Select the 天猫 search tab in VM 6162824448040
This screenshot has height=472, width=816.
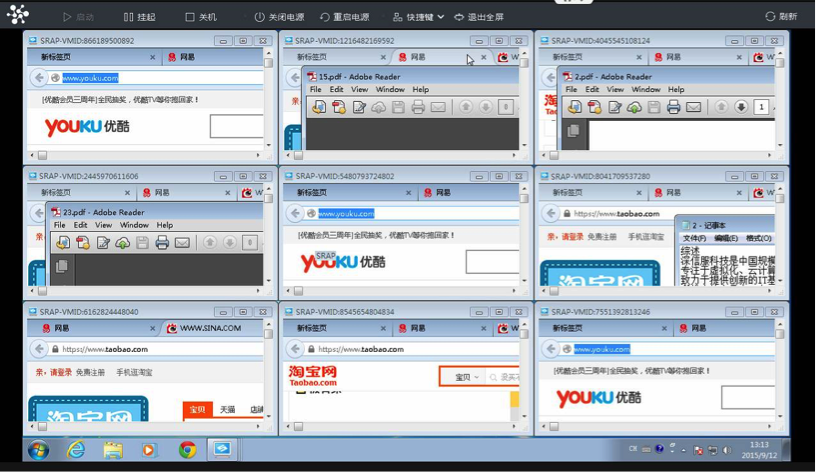pos(227,410)
